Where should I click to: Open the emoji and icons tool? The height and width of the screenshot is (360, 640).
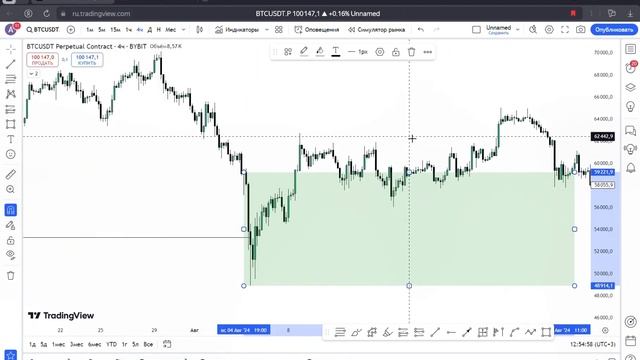coord(11,154)
